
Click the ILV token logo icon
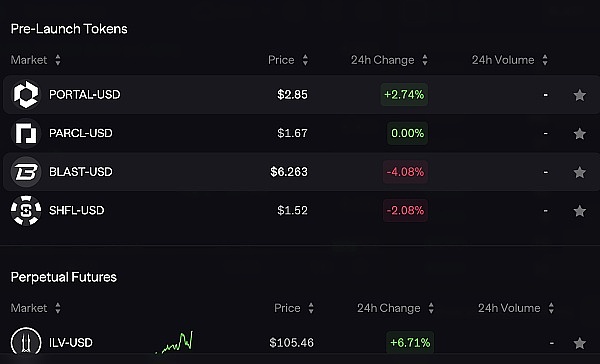click(x=26, y=342)
